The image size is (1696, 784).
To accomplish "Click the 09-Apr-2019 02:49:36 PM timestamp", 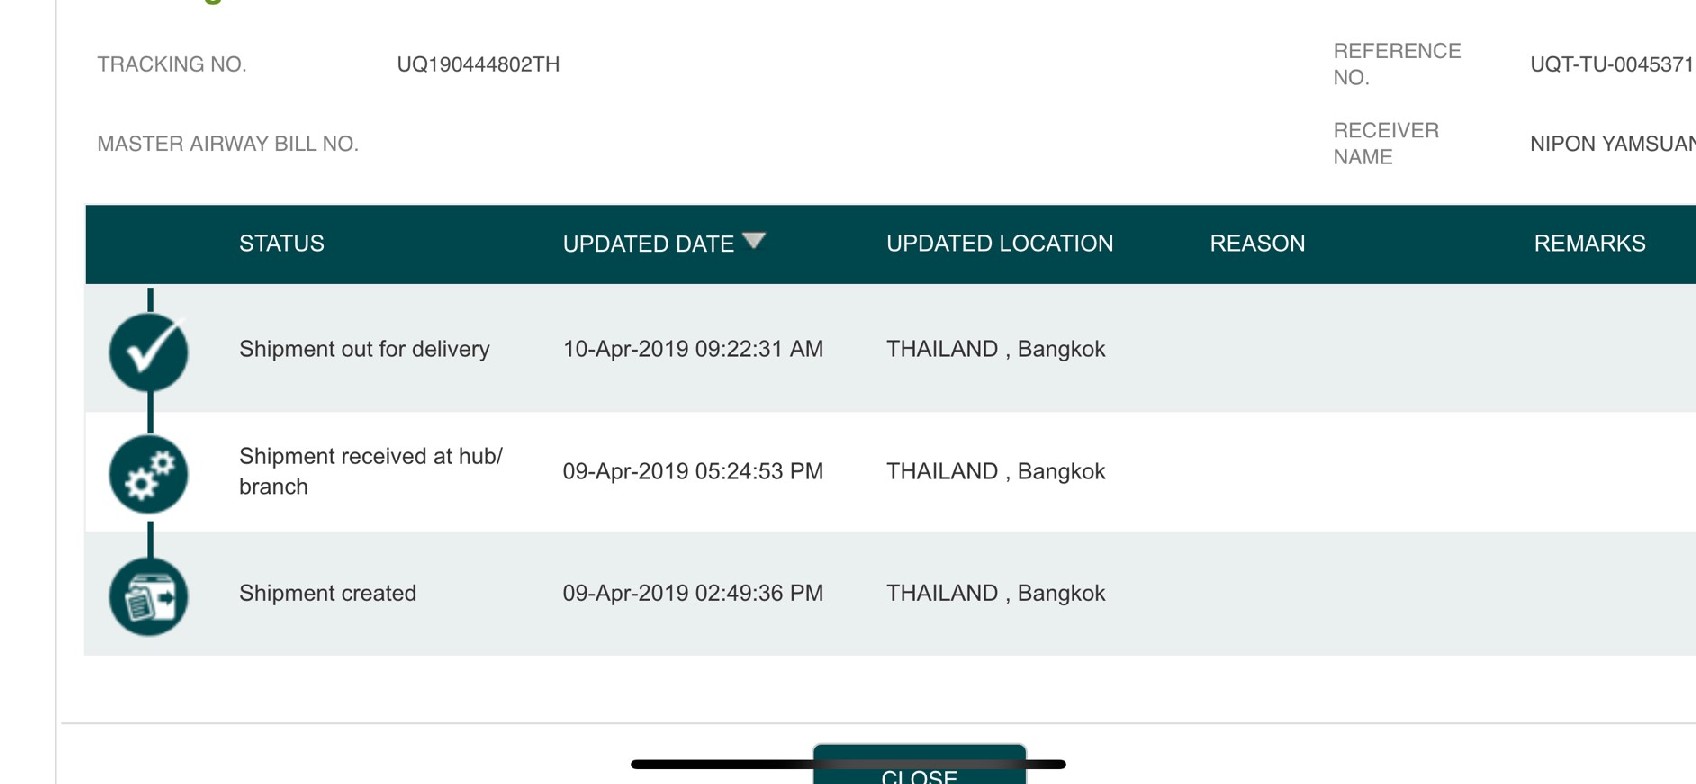I will click(x=692, y=593).
